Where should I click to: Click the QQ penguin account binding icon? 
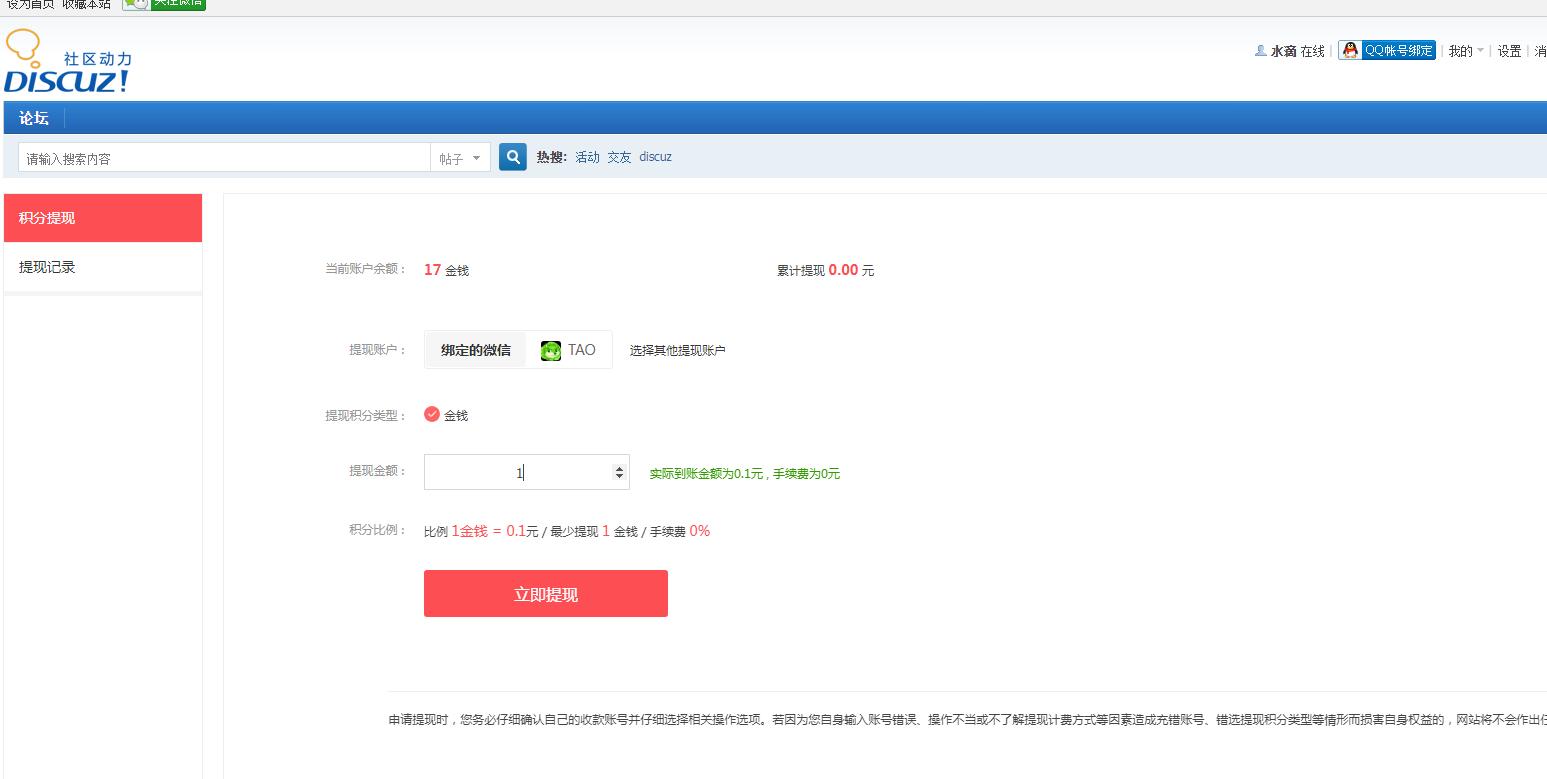(x=1350, y=51)
